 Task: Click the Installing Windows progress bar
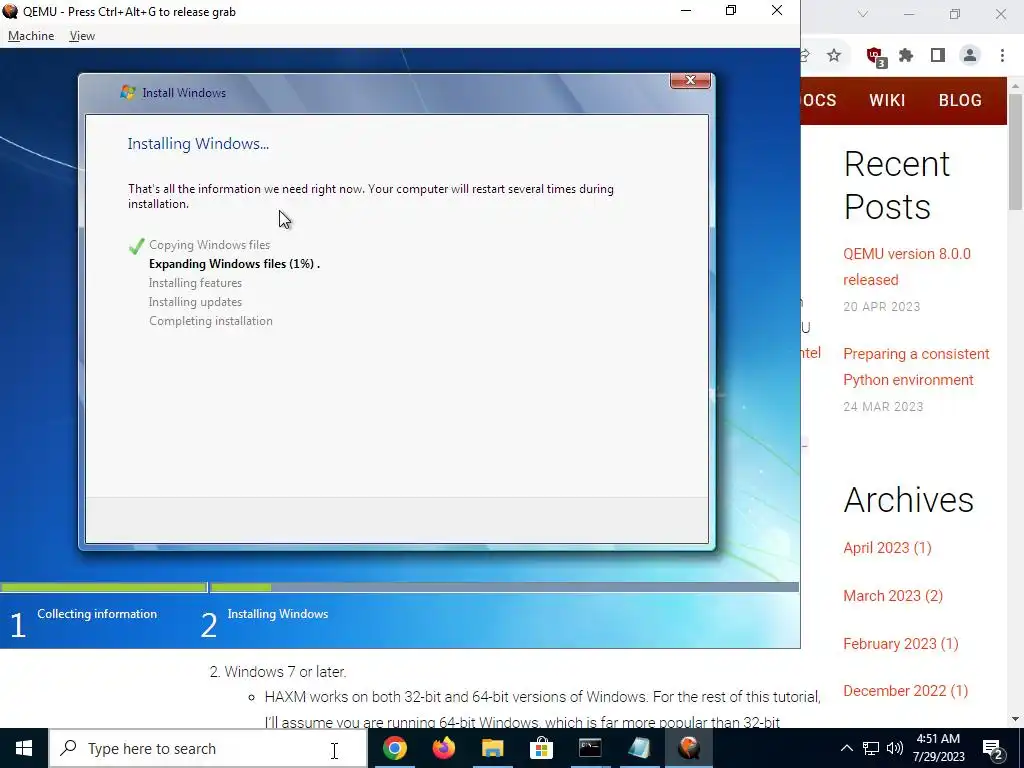(x=504, y=588)
